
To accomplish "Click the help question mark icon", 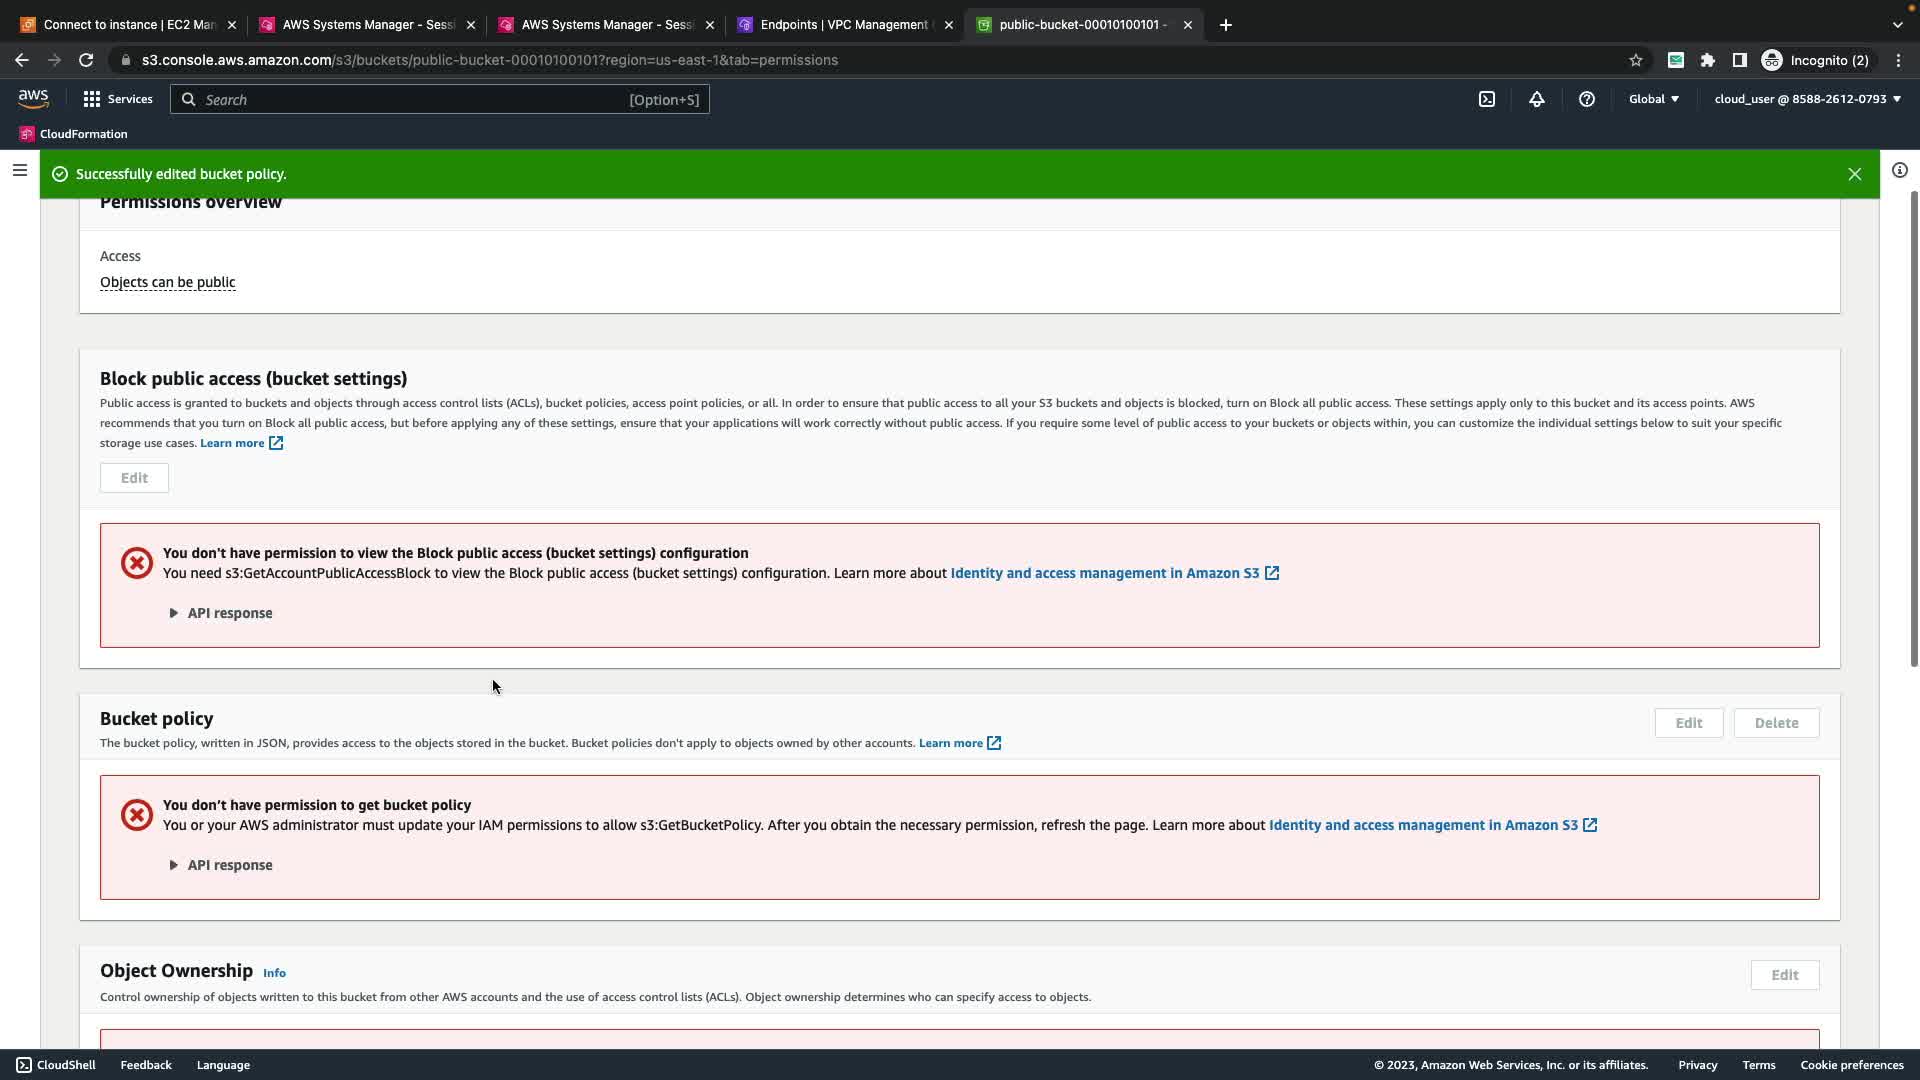I will (1587, 99).
